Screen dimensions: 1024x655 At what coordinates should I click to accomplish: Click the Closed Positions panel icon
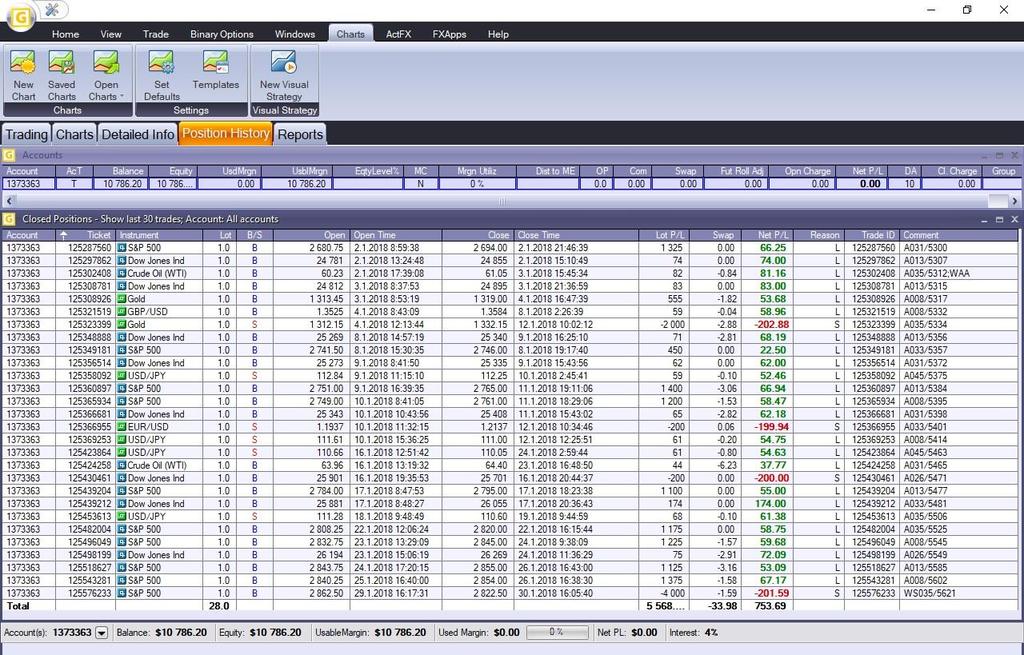pyautogui.click(x=9, y=219)
